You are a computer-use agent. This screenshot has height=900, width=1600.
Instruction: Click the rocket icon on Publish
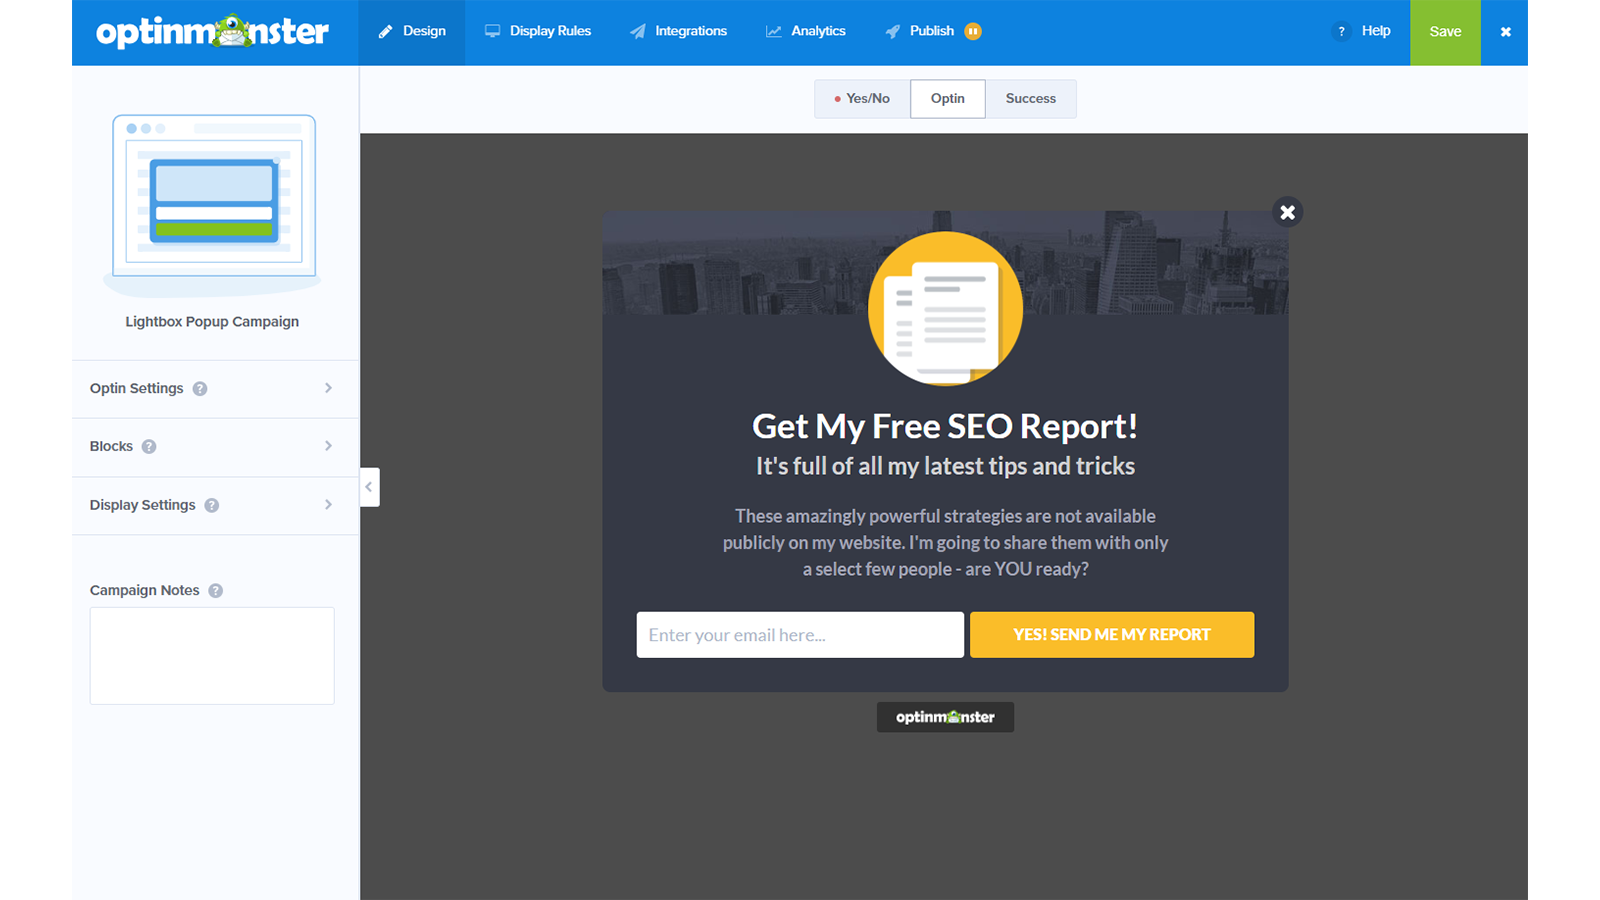pos(893,32)
